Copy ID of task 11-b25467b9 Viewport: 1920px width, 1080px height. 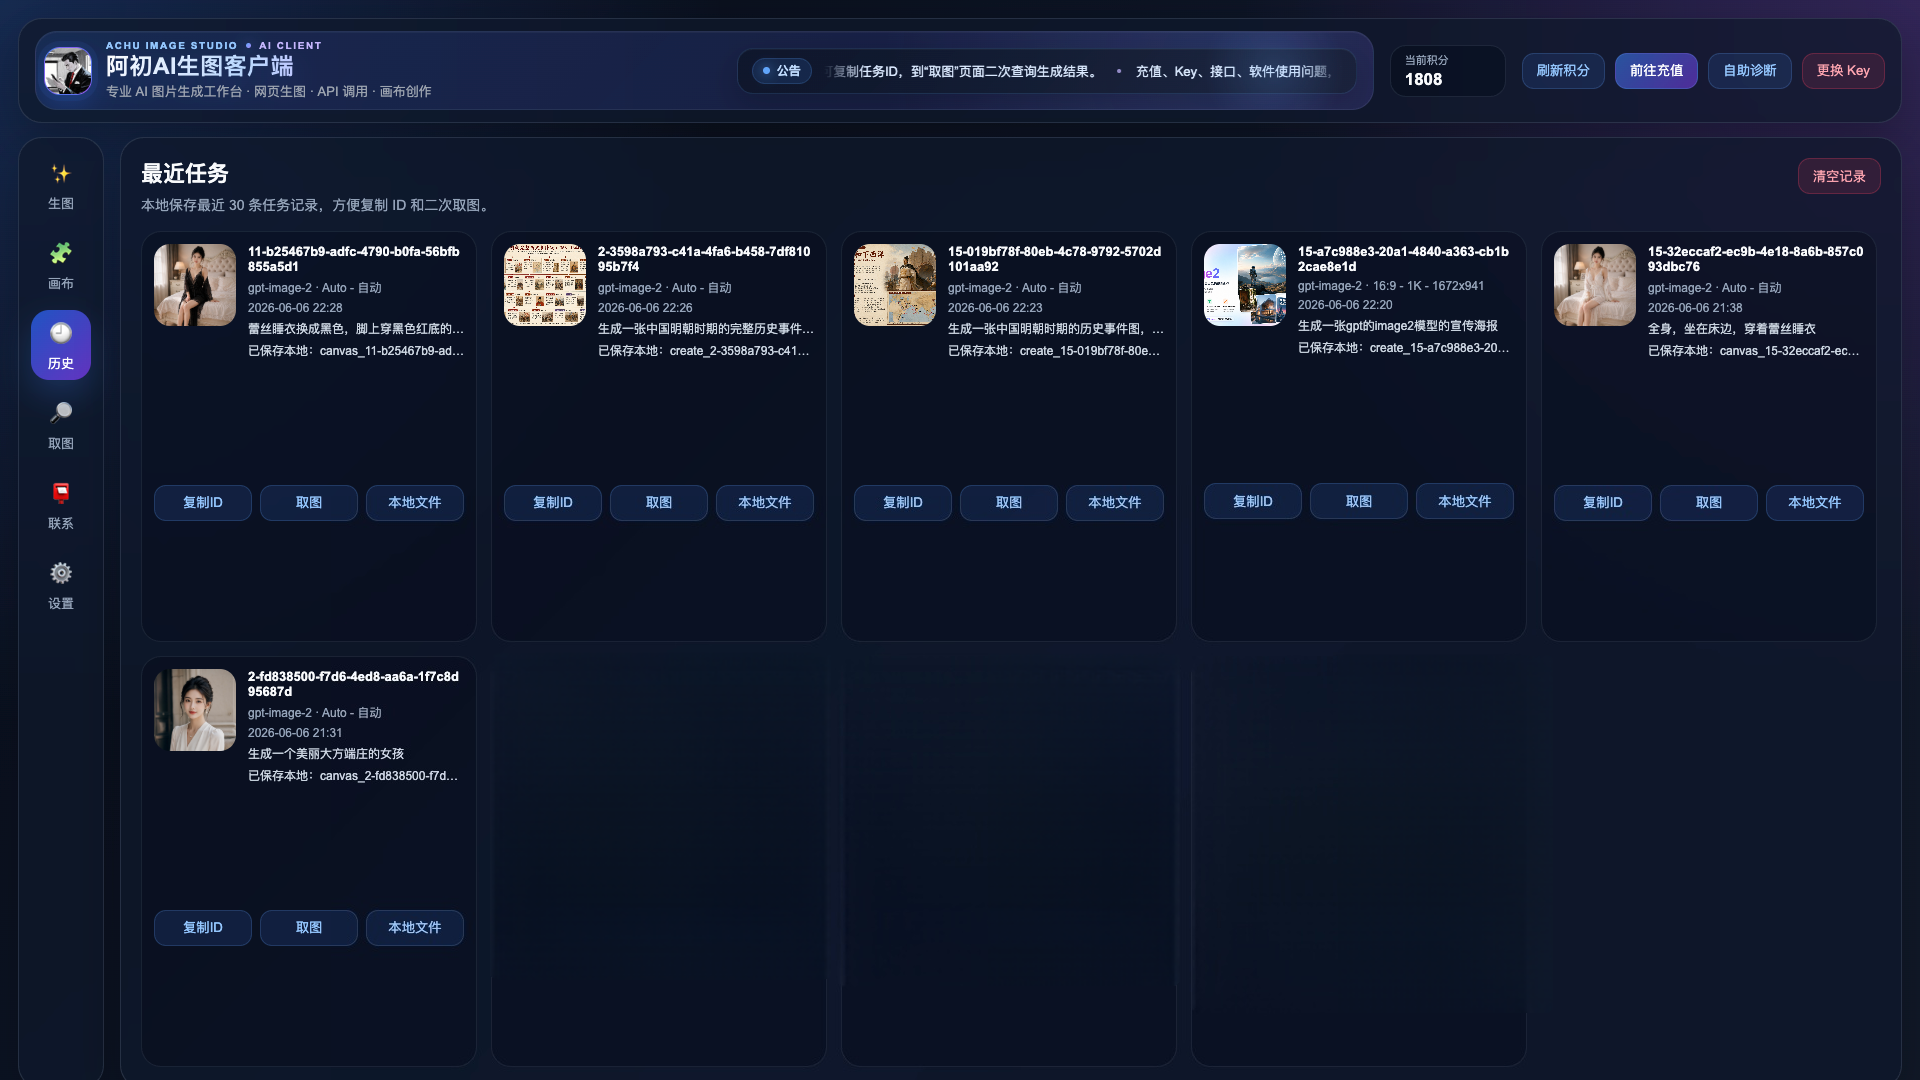tap(203, 503)
